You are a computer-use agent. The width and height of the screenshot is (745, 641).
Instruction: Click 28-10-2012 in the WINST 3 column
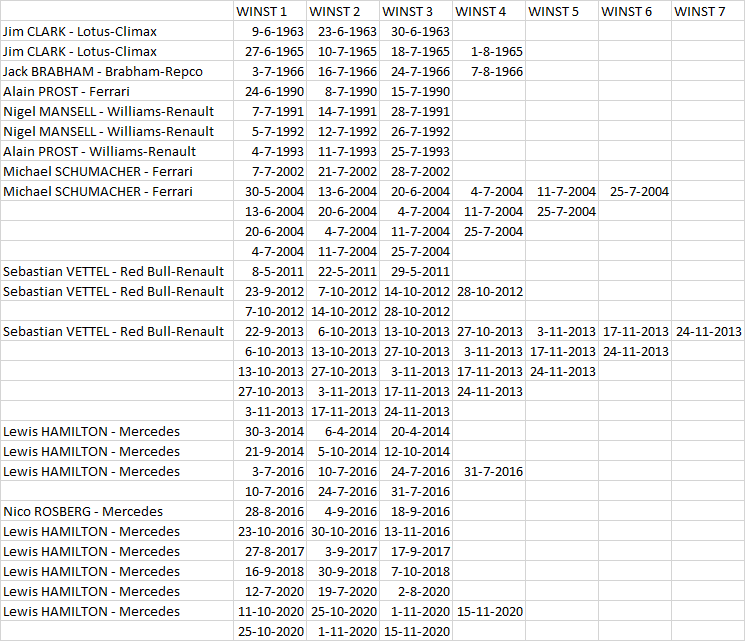click(416, 311)
